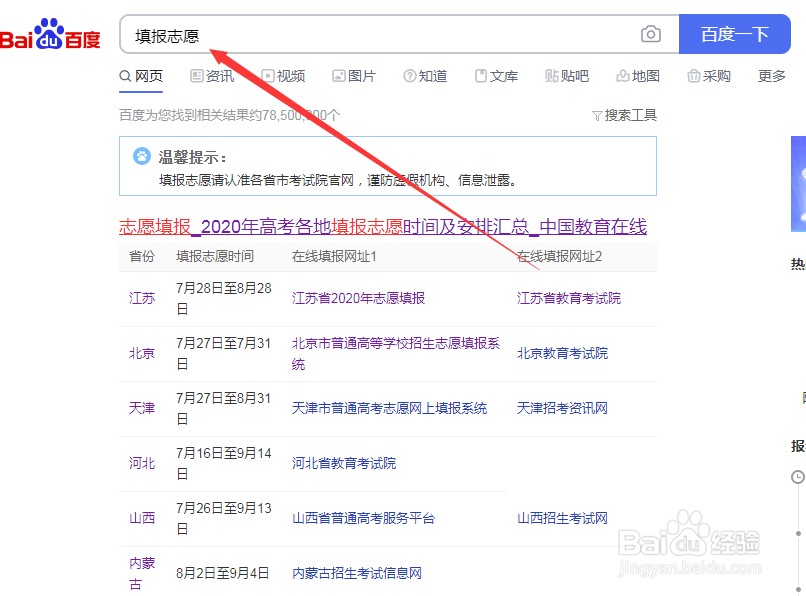Click the date 8月2日至9月4日
Viewport: 806px width, 596px height.
pos(223,573)
